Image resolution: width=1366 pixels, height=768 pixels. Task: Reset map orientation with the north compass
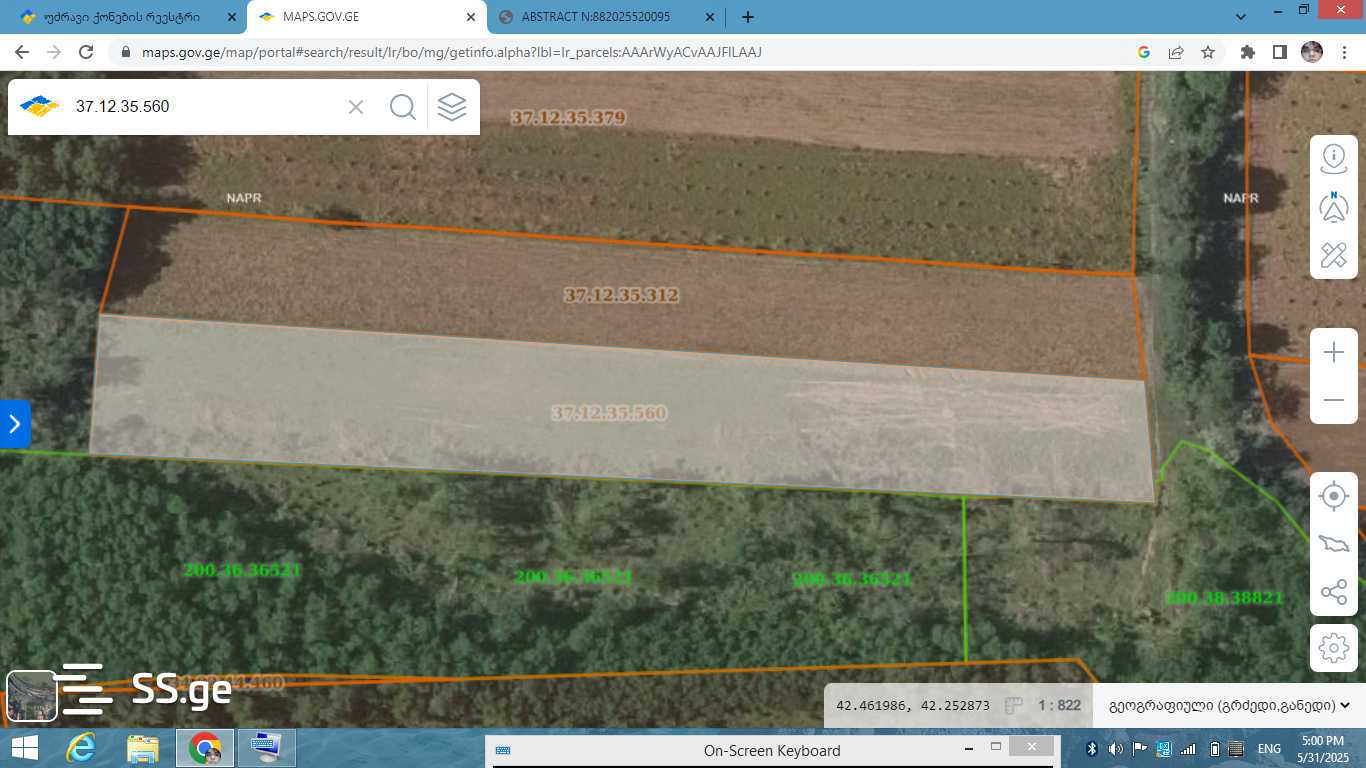tap(1333, 207)
